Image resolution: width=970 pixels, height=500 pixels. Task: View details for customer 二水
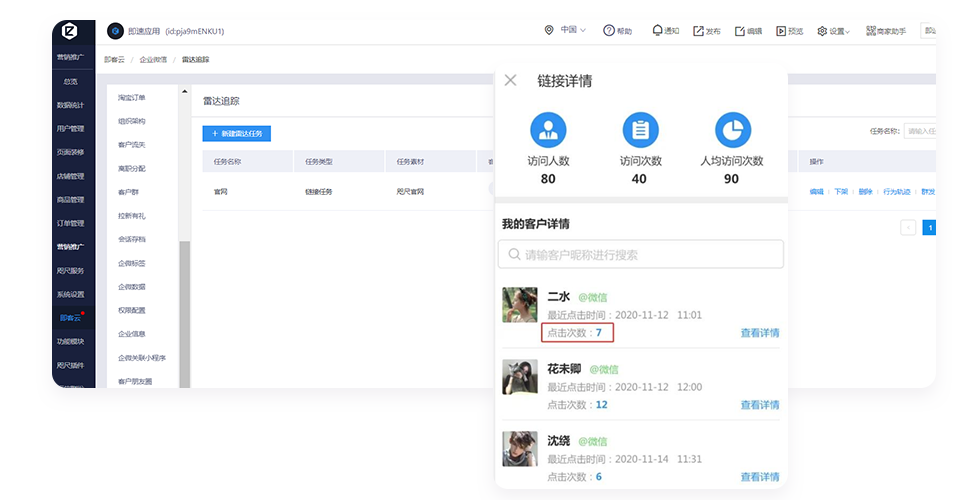click(759, 333)
